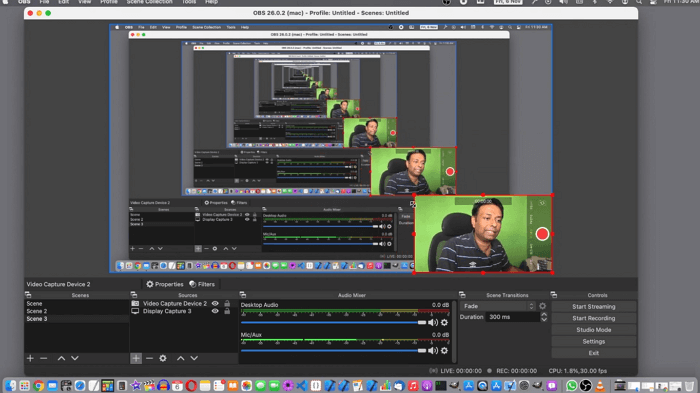The width and height of the screenshot is (700, 393).
Task: Open the Edit menu
Action: 63,2
